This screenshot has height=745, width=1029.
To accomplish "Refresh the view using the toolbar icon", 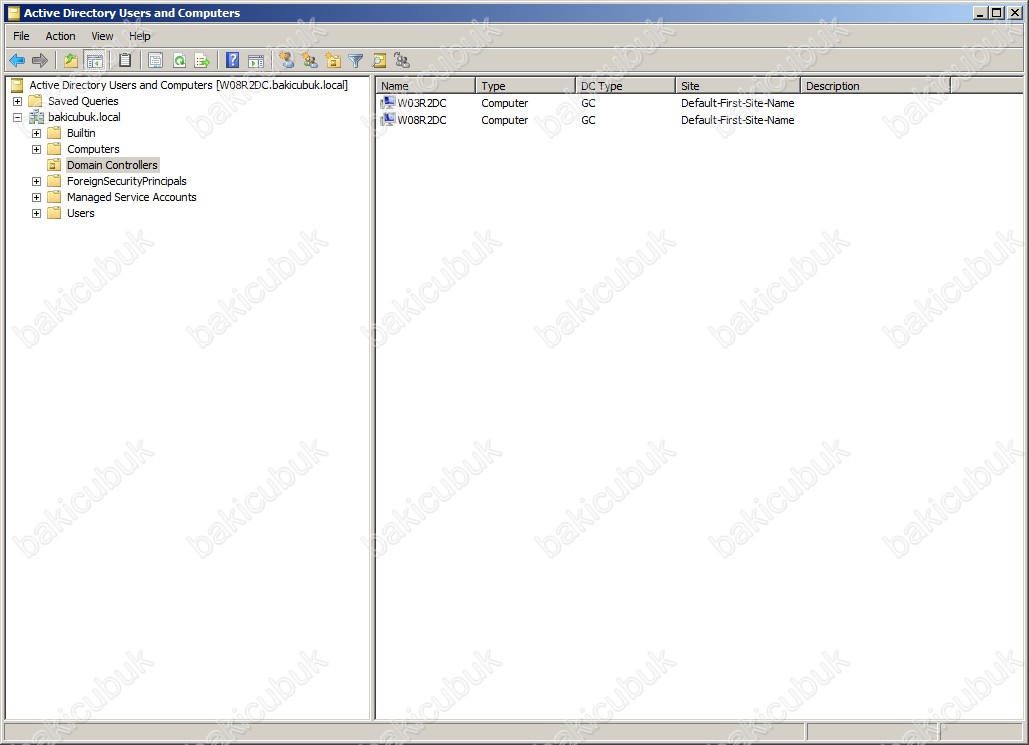I will click(179, 61).
